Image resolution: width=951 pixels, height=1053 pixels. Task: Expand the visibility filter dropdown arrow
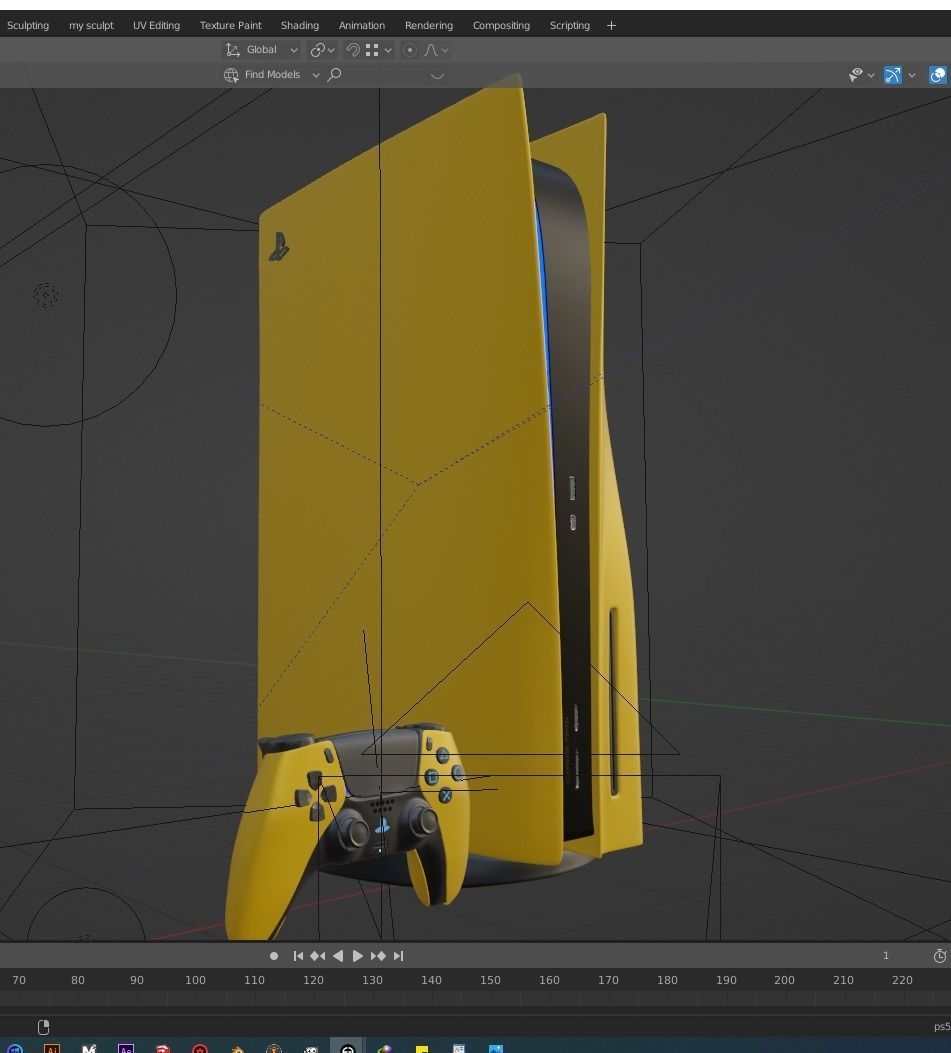pyautogui.click(x=871, y=75)
